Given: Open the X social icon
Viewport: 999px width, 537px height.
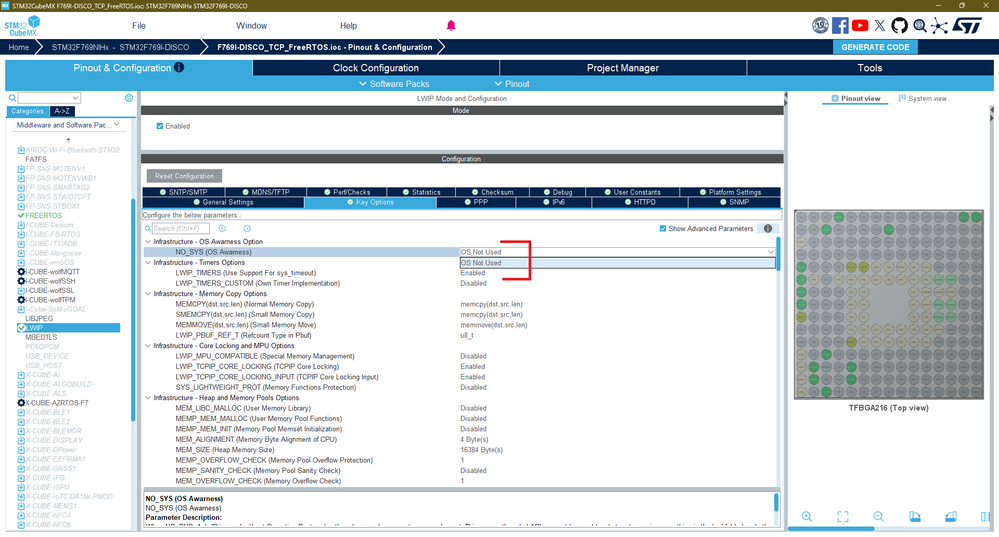Looking at the screenshot, I should [x=880, y=25].
